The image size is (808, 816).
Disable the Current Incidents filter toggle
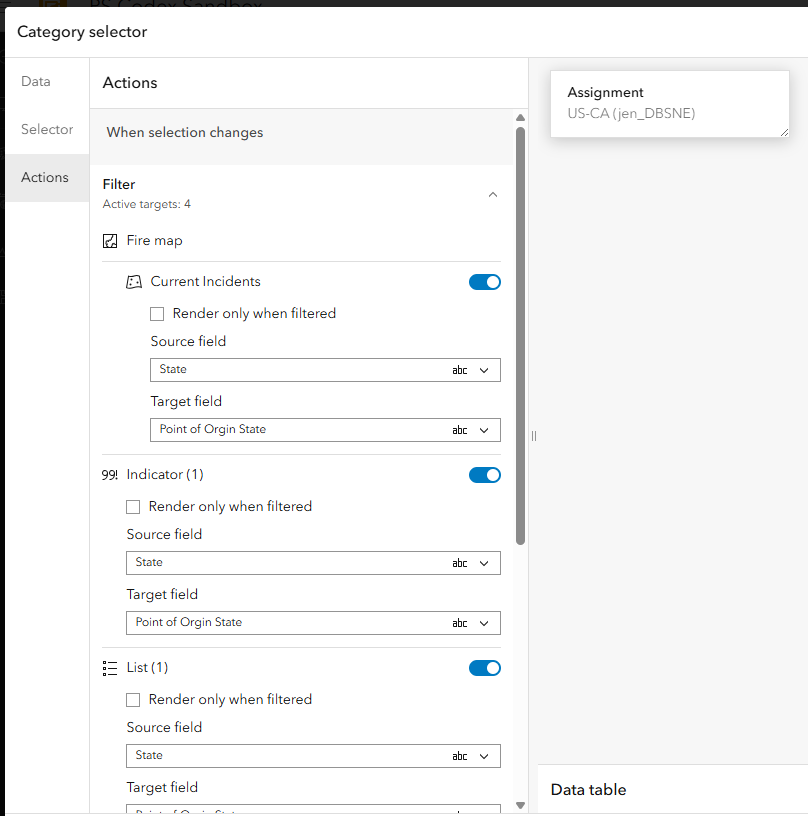[485, 282]
